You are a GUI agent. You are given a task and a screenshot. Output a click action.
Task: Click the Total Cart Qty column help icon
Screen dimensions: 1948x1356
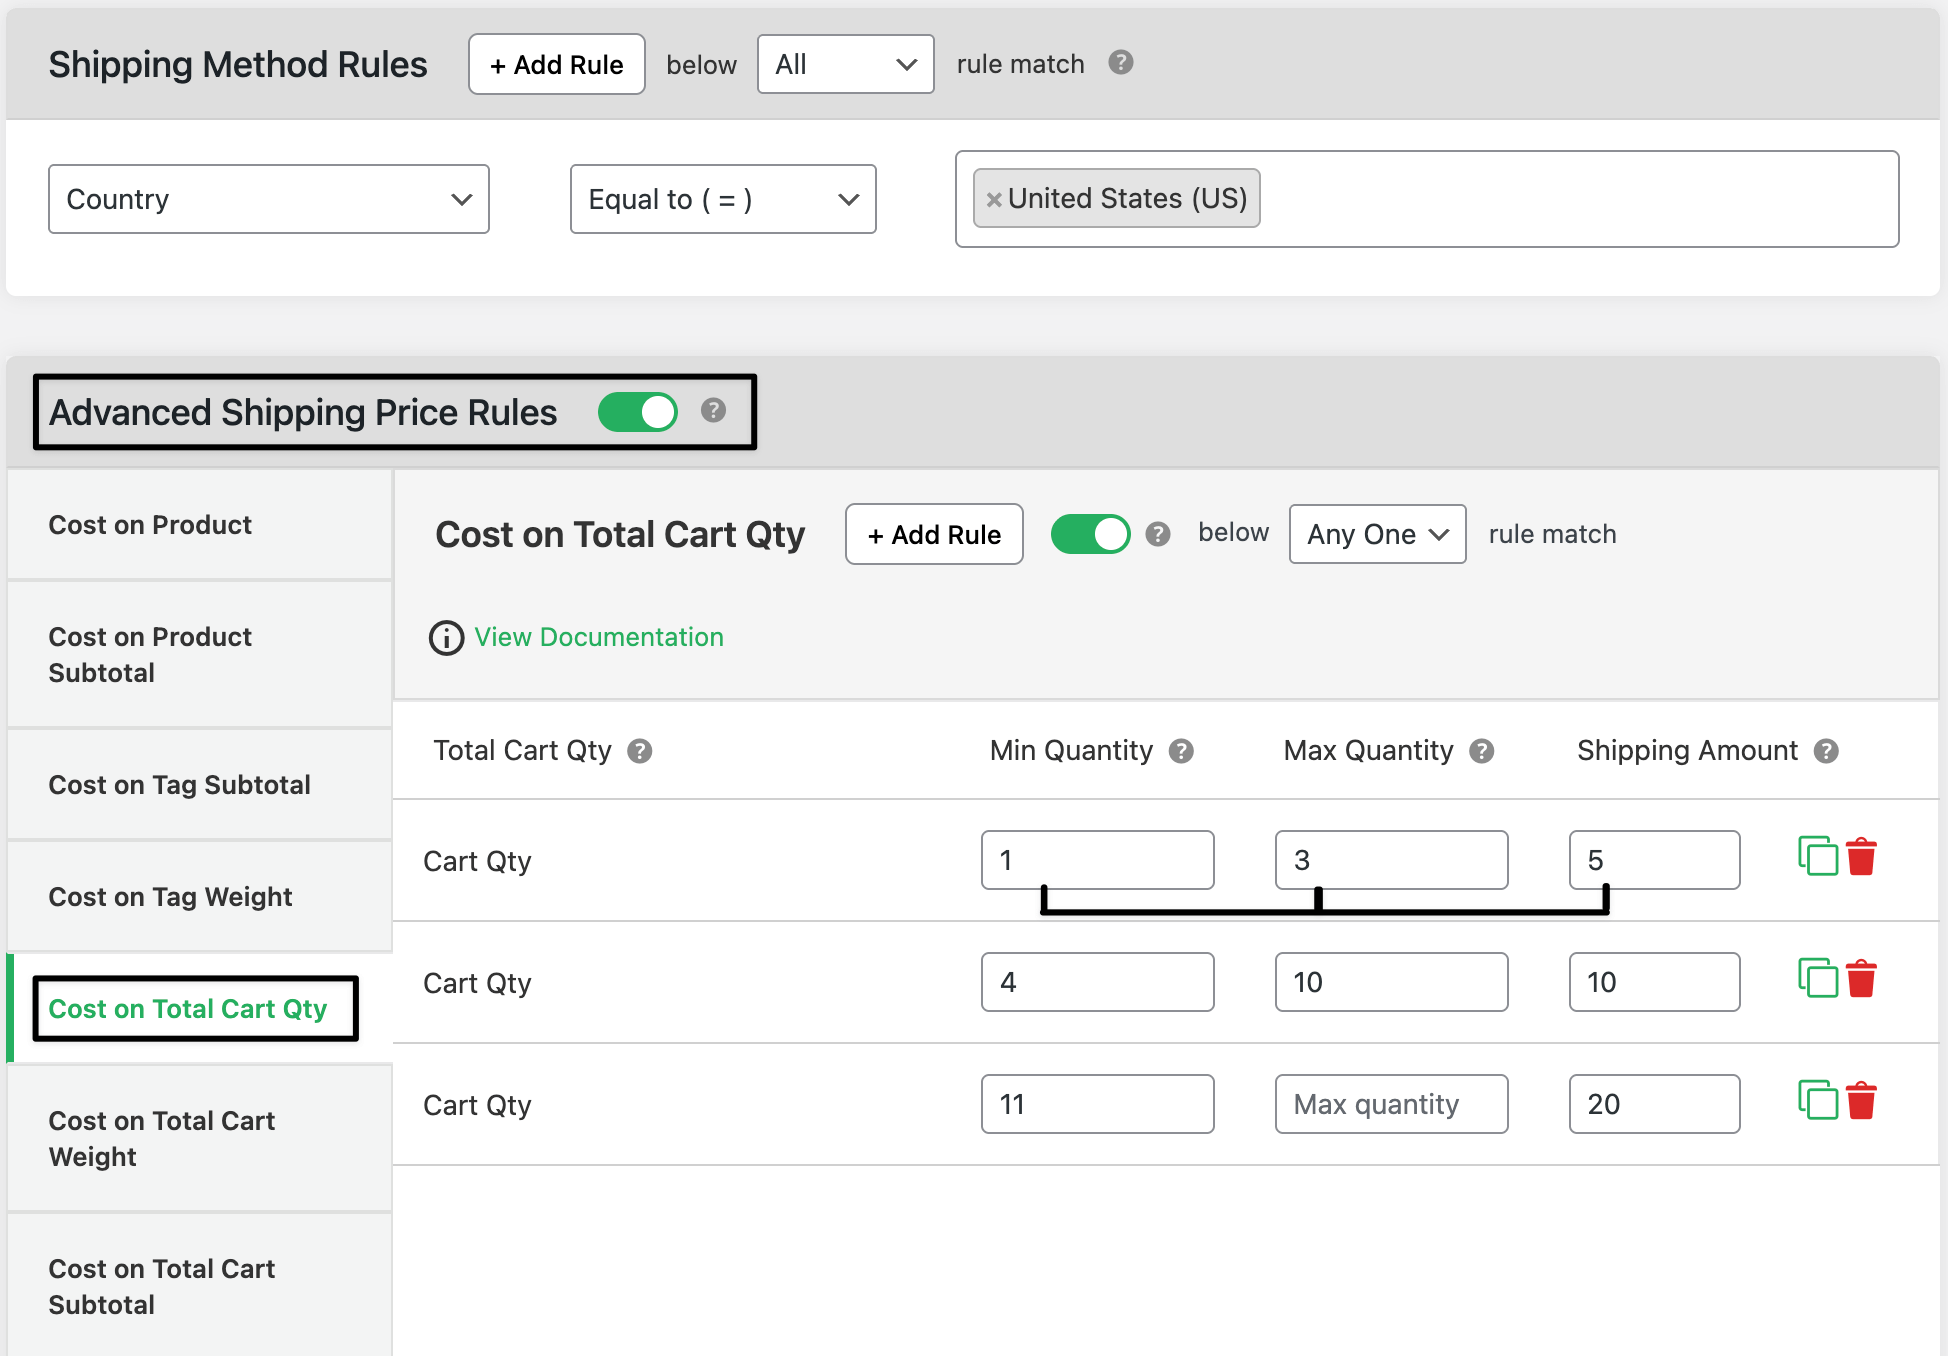(x=640, y=751)
